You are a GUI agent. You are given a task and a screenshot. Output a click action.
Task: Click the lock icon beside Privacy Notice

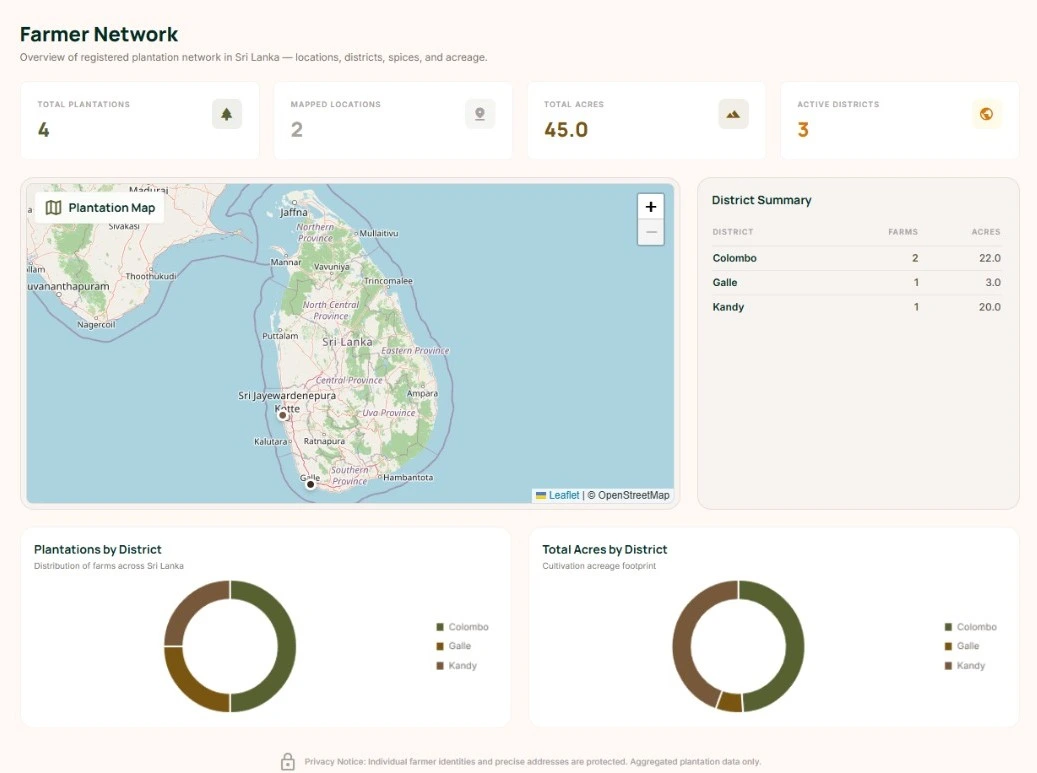(x=288, y=761)
